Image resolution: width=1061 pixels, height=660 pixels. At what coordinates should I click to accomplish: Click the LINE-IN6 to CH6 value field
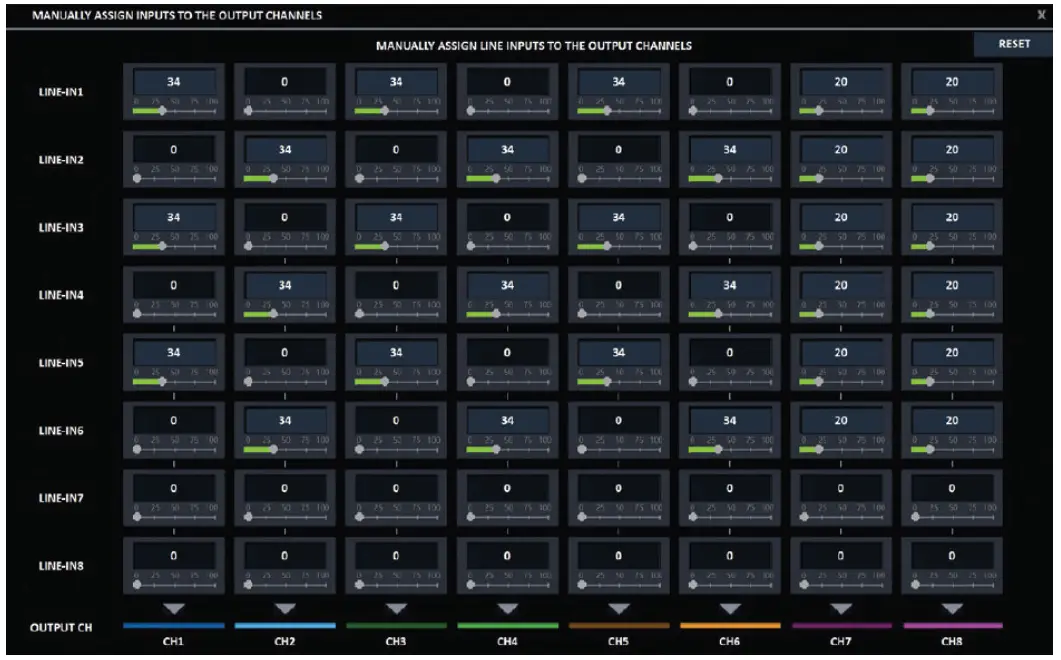pyautogui.click(x=729, y=420)
